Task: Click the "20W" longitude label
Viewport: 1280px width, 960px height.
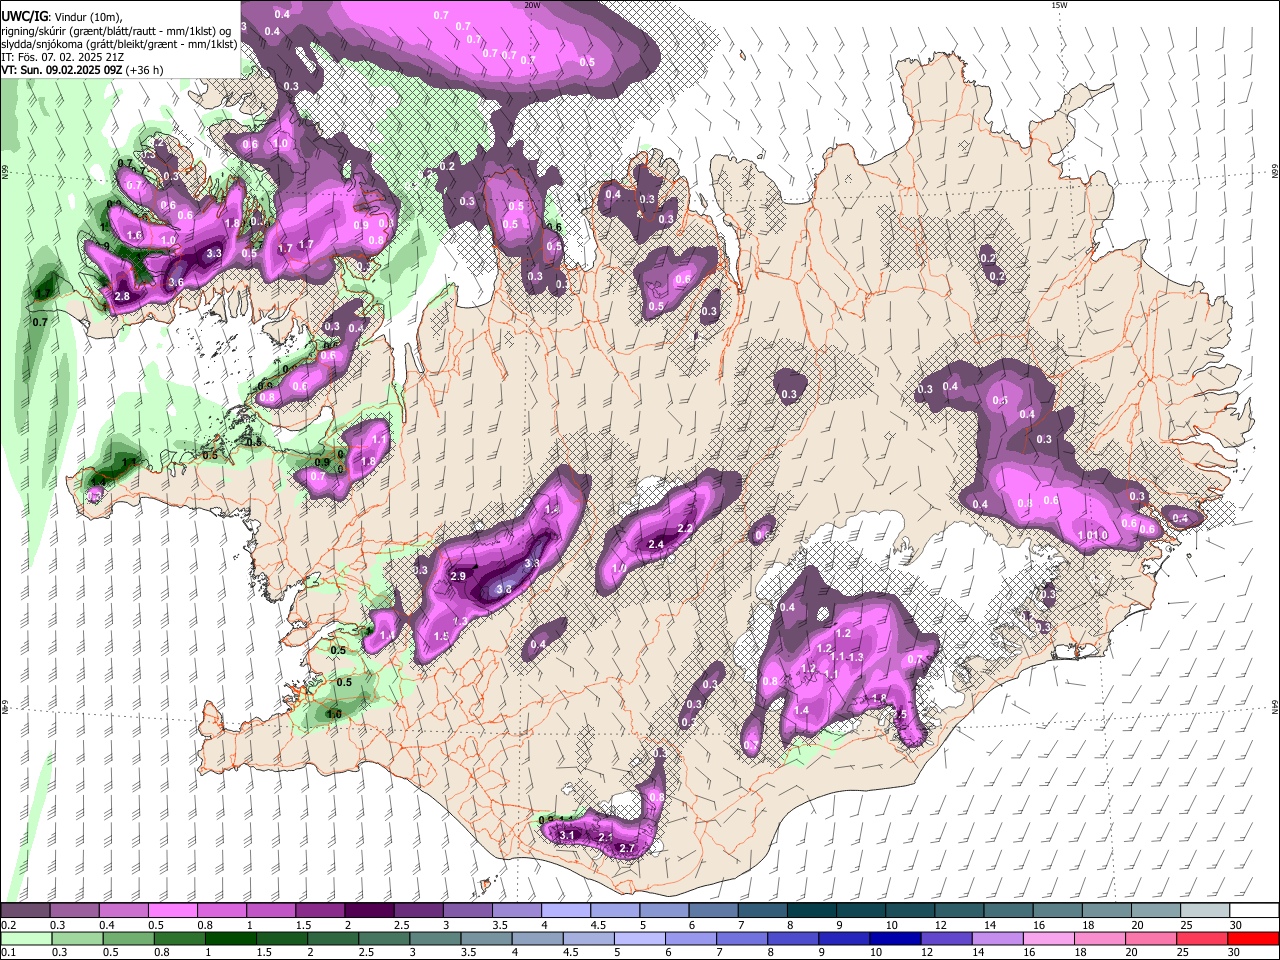Action: (x=532, y=5)
